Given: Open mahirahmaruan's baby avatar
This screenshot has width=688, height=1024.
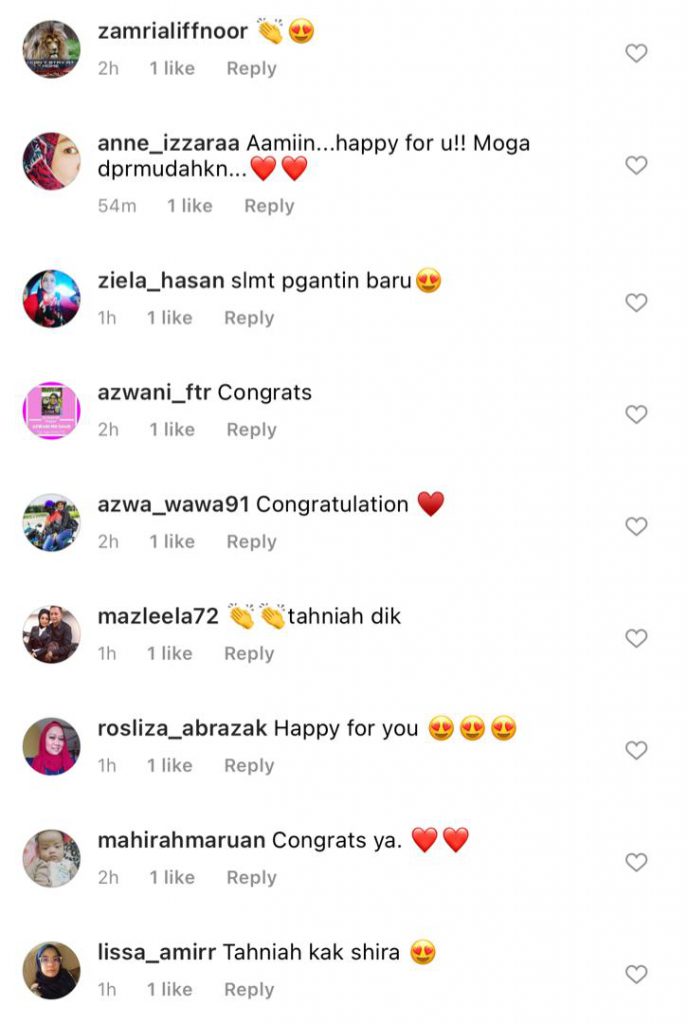Looking at the screenshot, I should pyautogui.click(x=52, y=858).
